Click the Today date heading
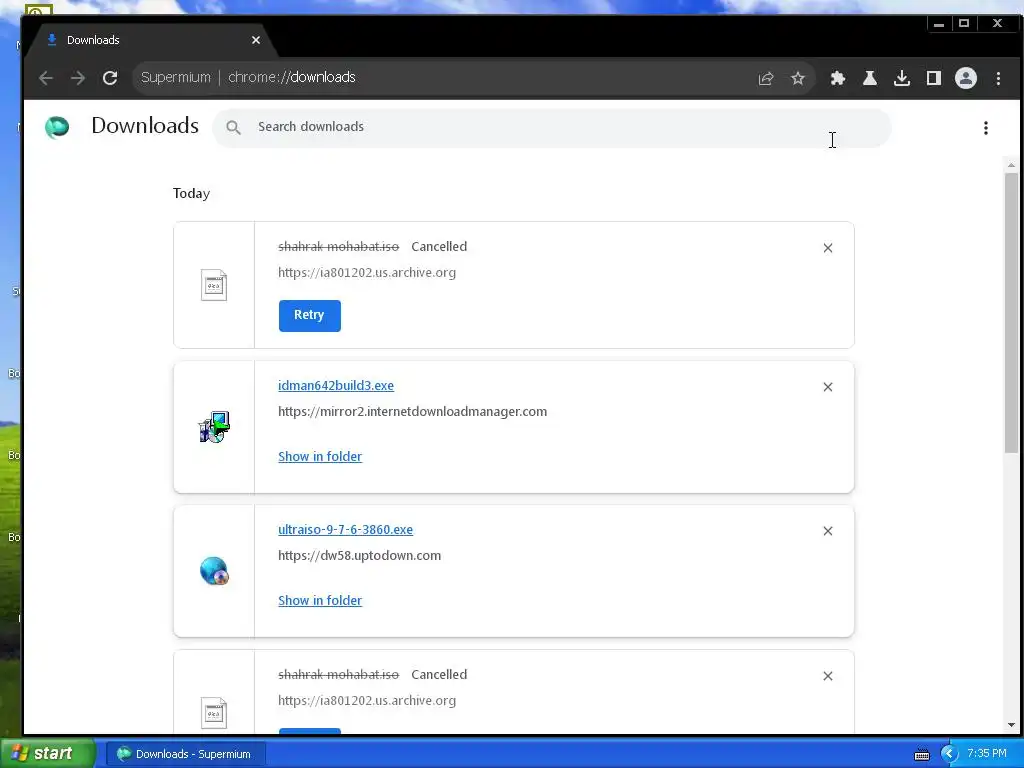 (191, 193)
